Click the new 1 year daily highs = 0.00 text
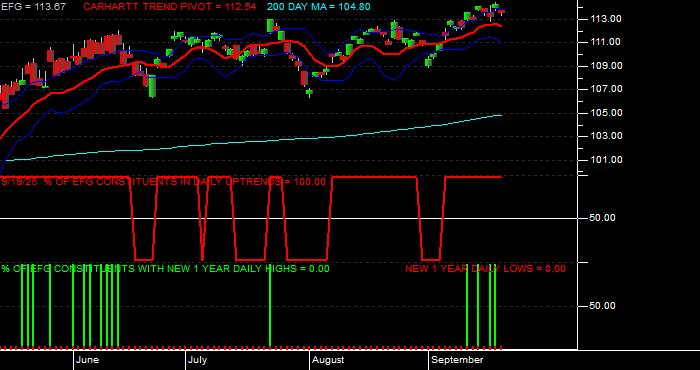The width and height of the screenshot is (700, 370). click(x=165, y=269)
